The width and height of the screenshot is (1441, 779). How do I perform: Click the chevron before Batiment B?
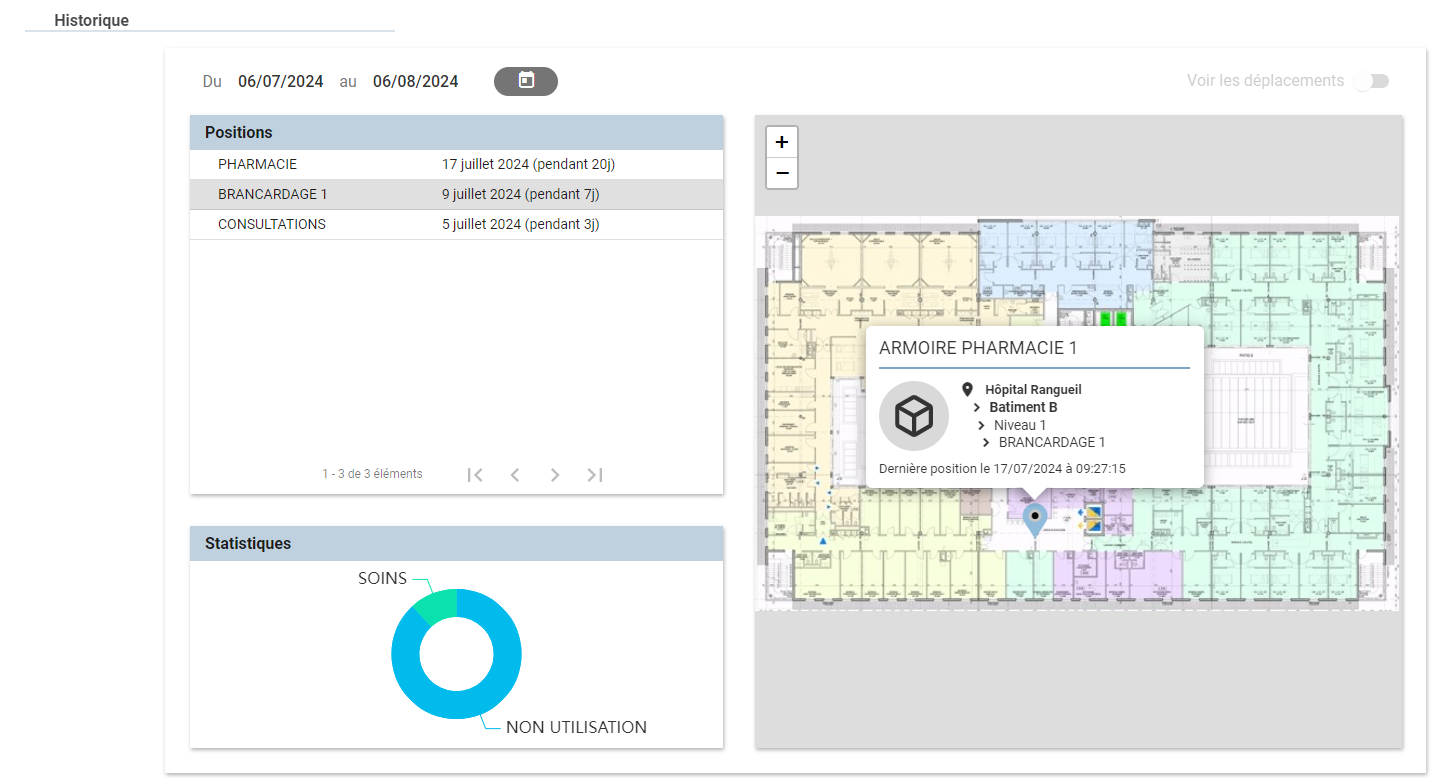tap(976, 408)
